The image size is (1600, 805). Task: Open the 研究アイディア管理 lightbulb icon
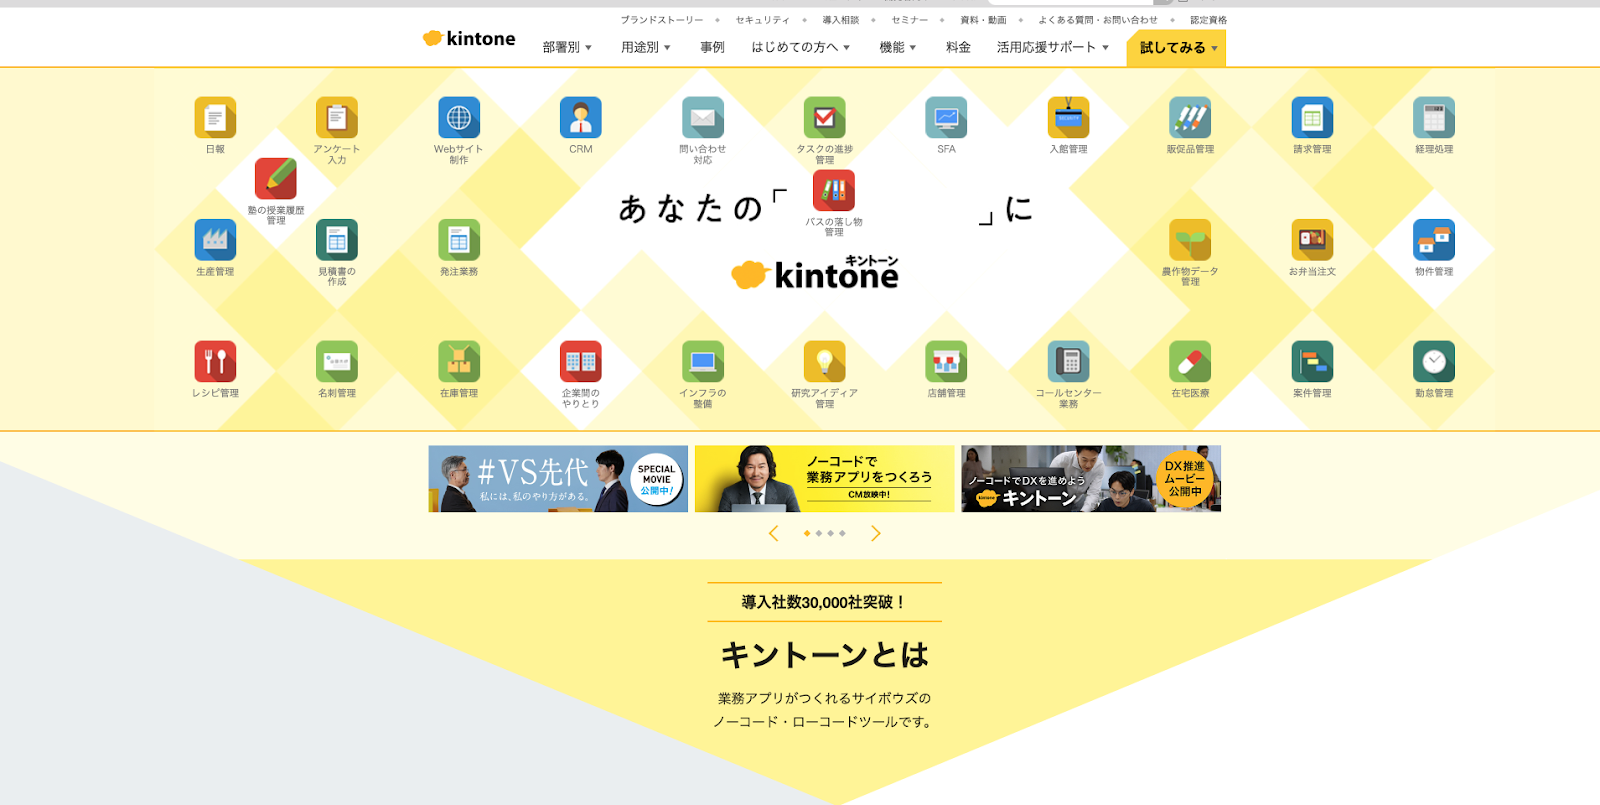pyautogui.click(x=825, y=362)
